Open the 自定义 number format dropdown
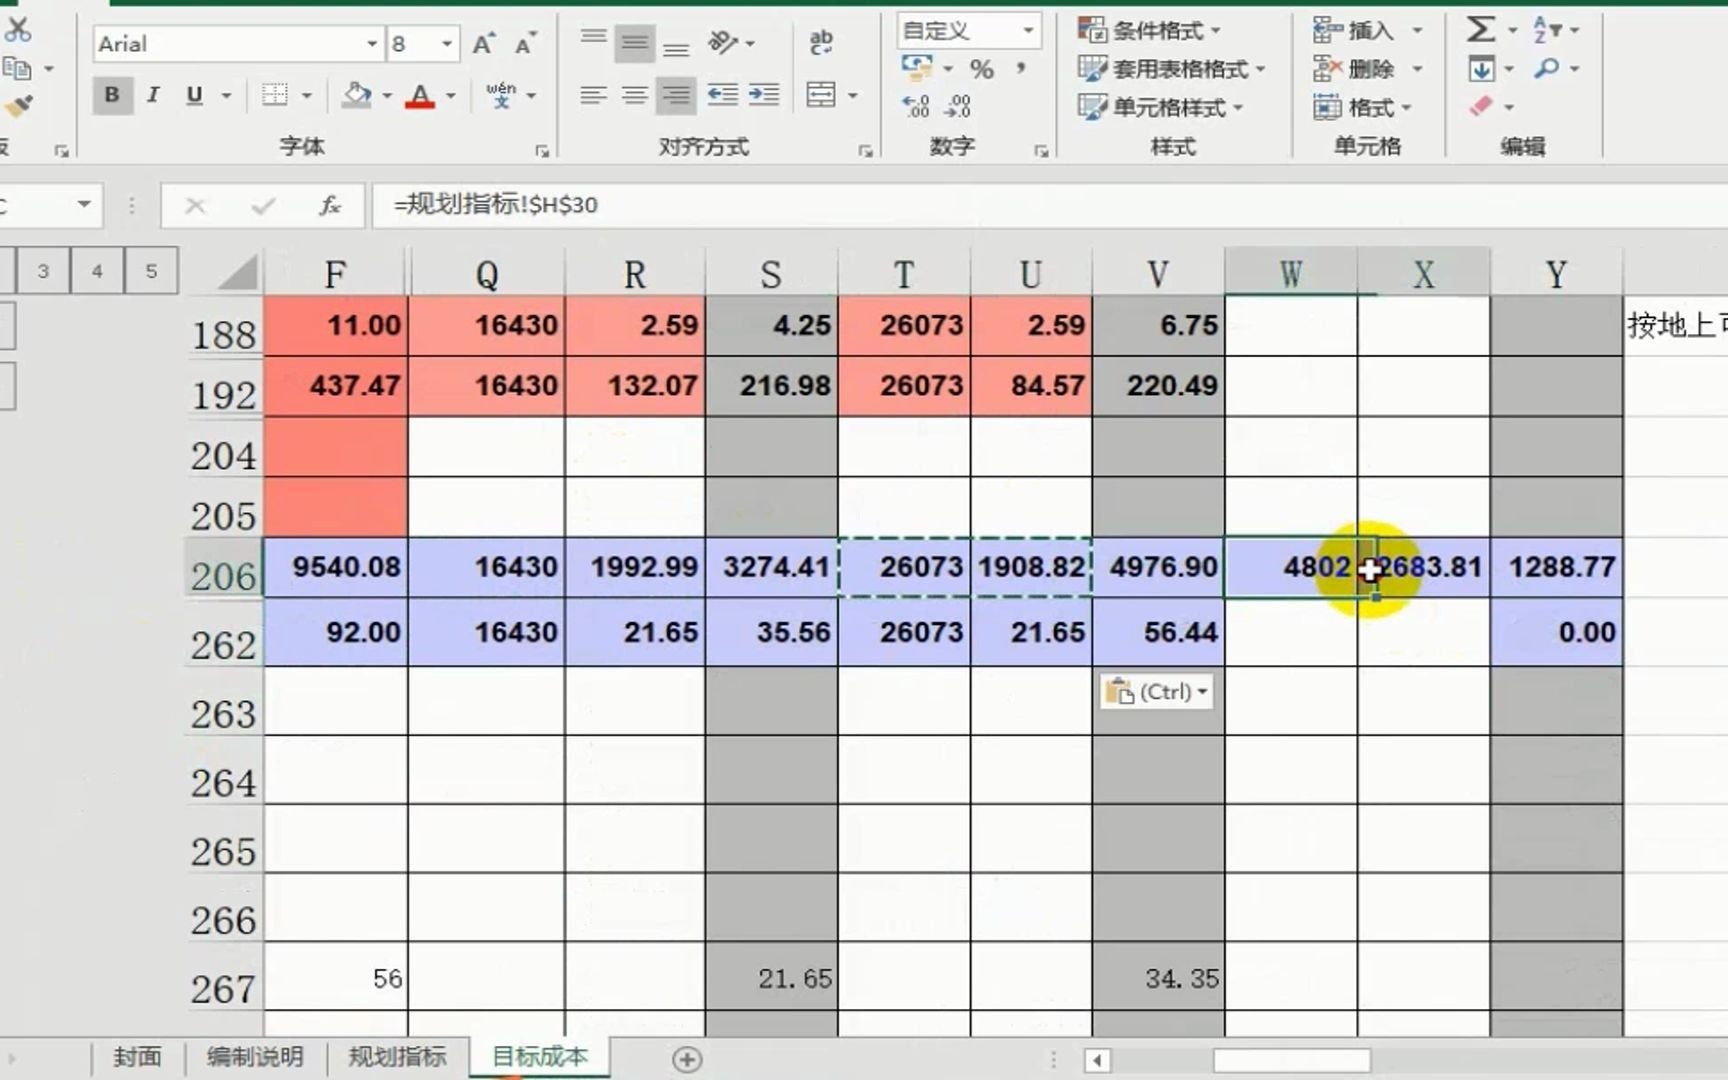Image resolution: width=1728 pixels, height=1080 pixels. coord(1028,31)
